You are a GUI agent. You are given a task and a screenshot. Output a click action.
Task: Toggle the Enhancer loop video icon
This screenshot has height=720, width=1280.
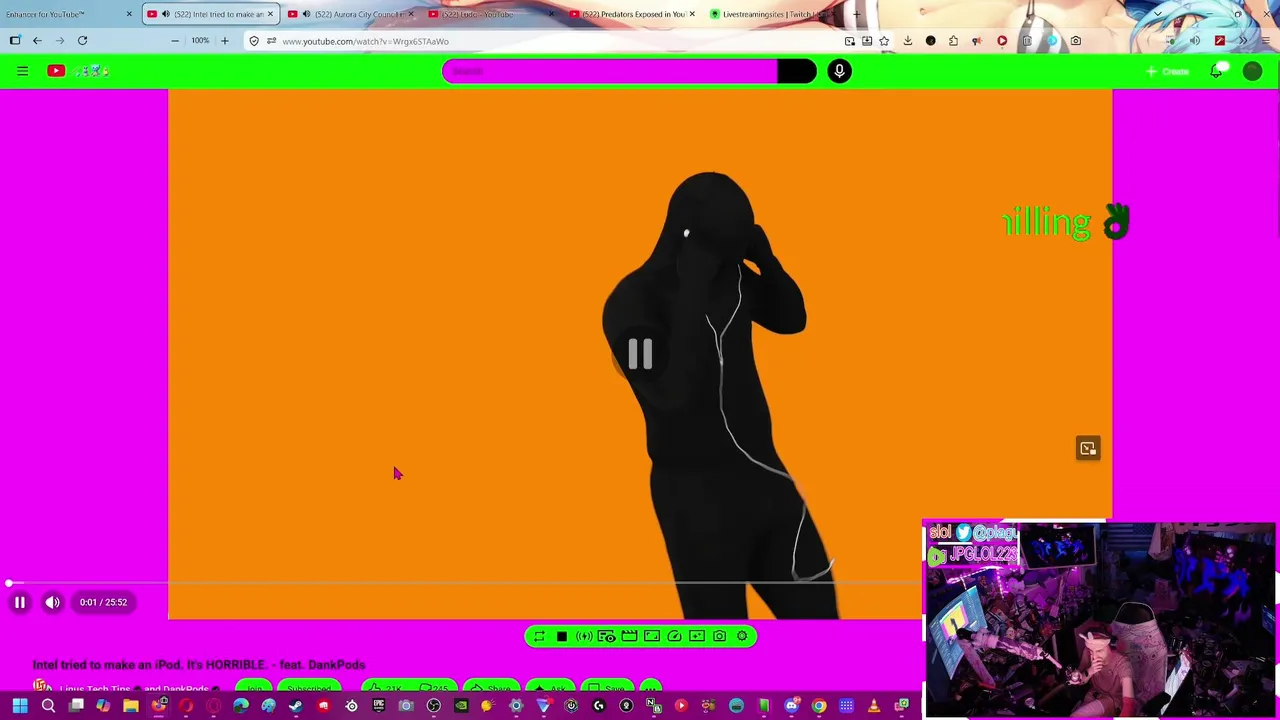point(539,636)
